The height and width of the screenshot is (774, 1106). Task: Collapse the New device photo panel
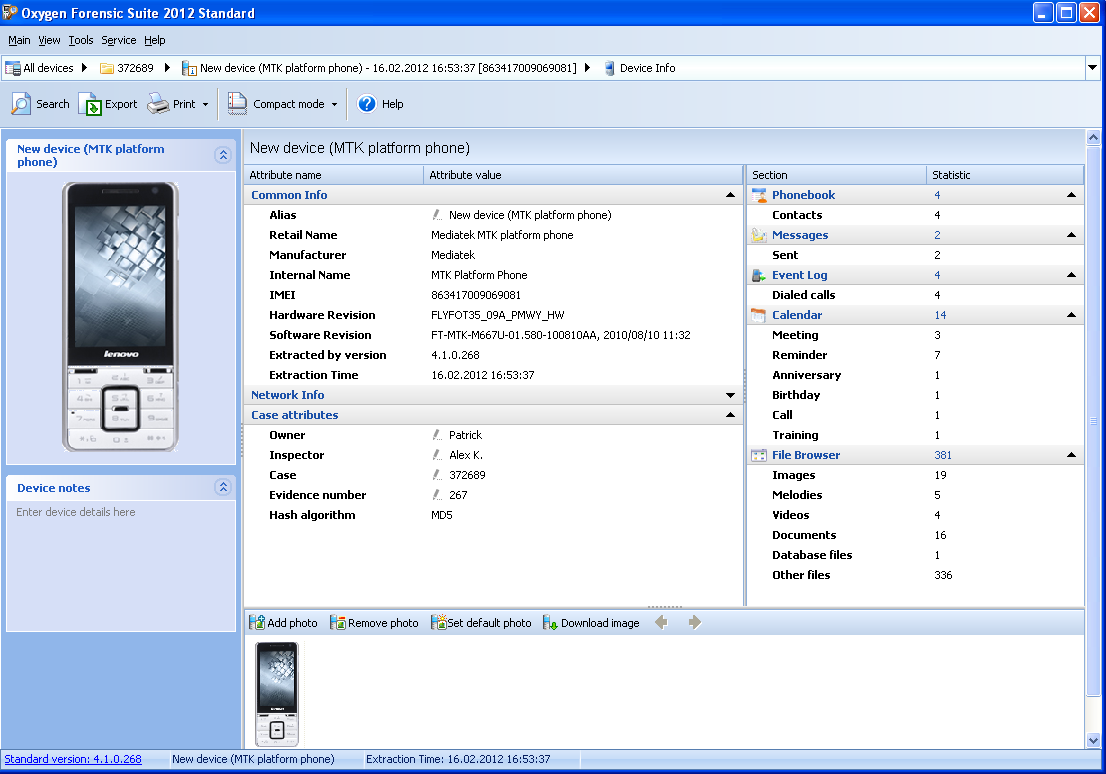(x=223, y=155)
